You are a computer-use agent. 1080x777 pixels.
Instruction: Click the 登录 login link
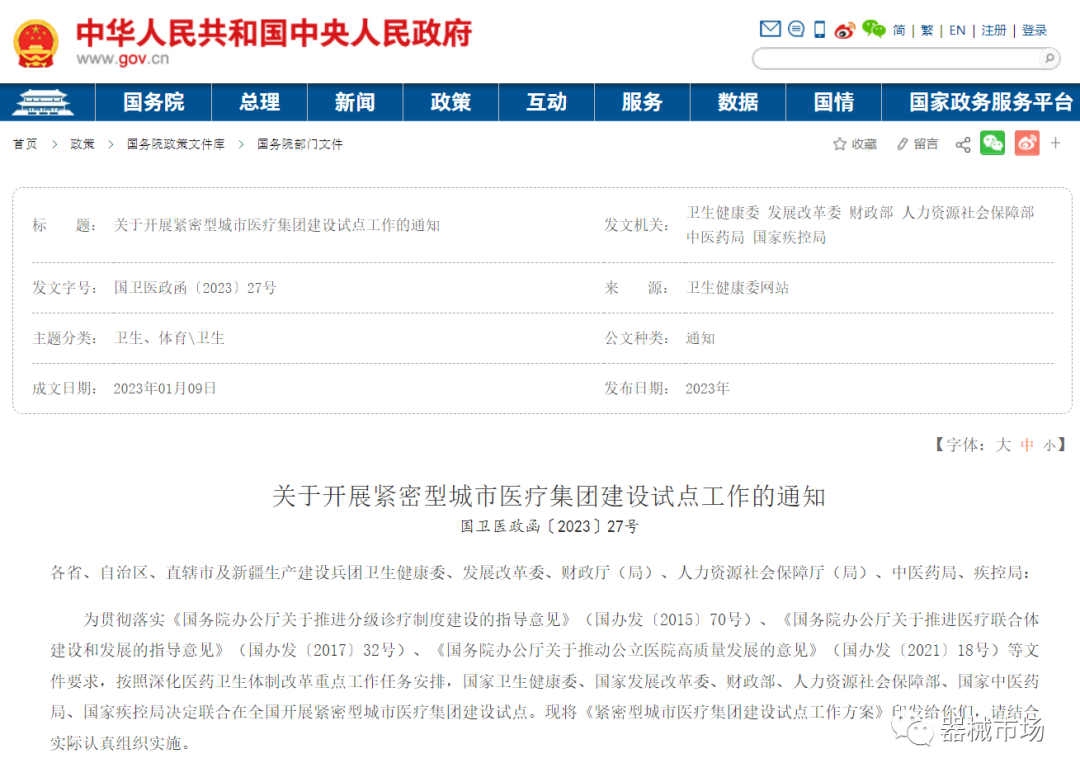(1034, 30)
